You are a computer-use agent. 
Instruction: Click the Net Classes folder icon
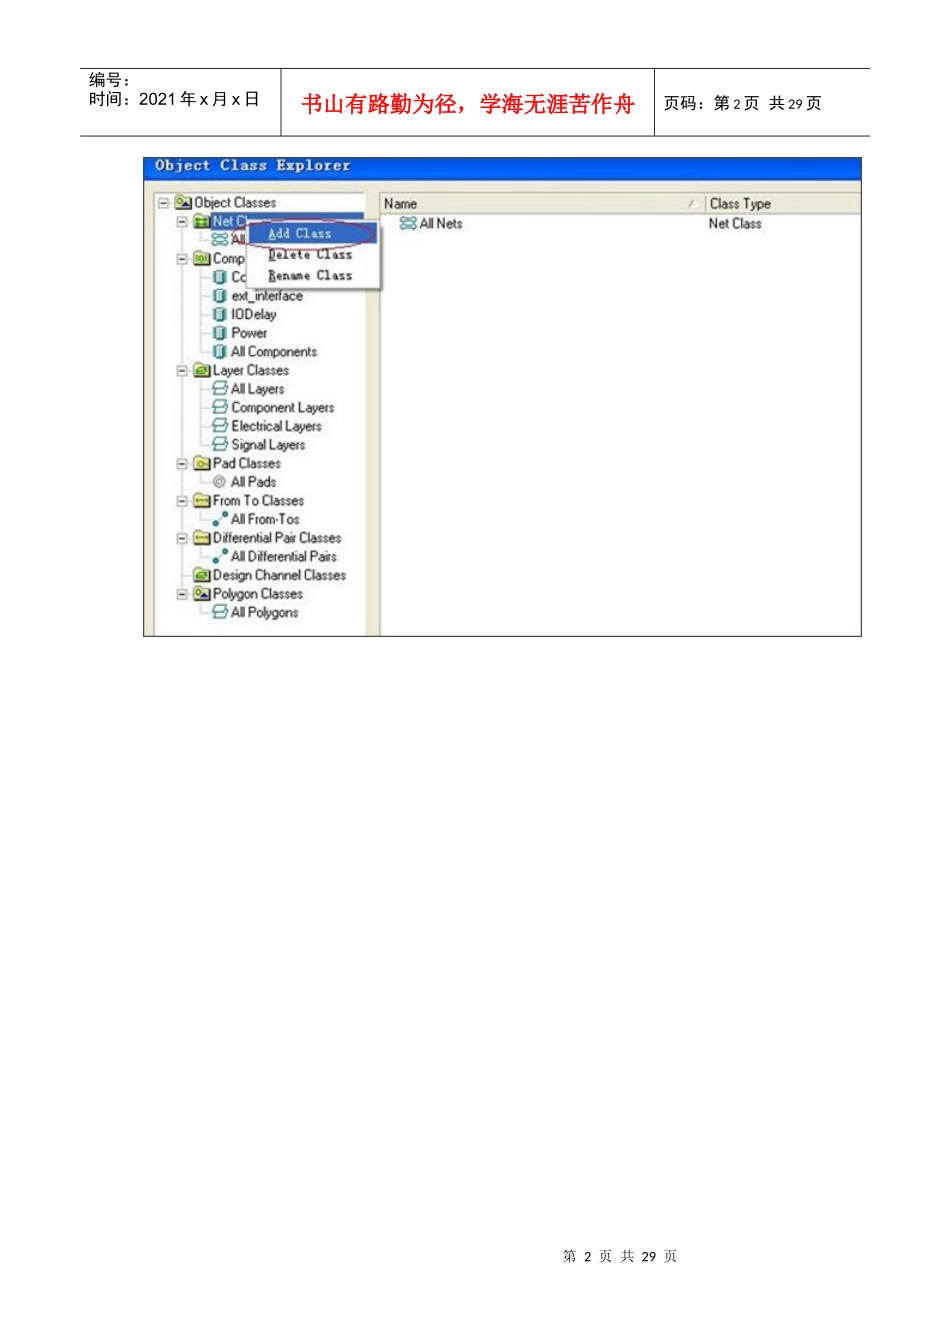[202, 221]
